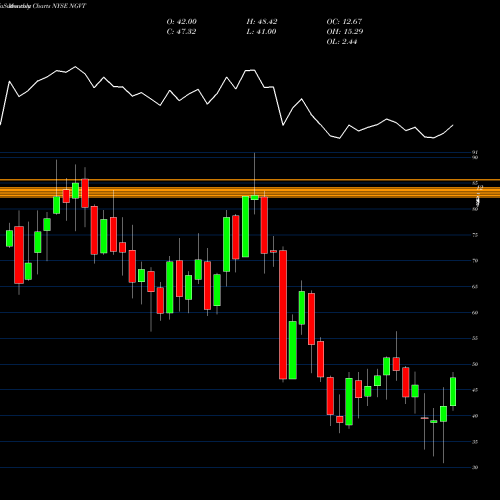
Task: Click the OH: 15.29 readout
Action: pos(345,32)
